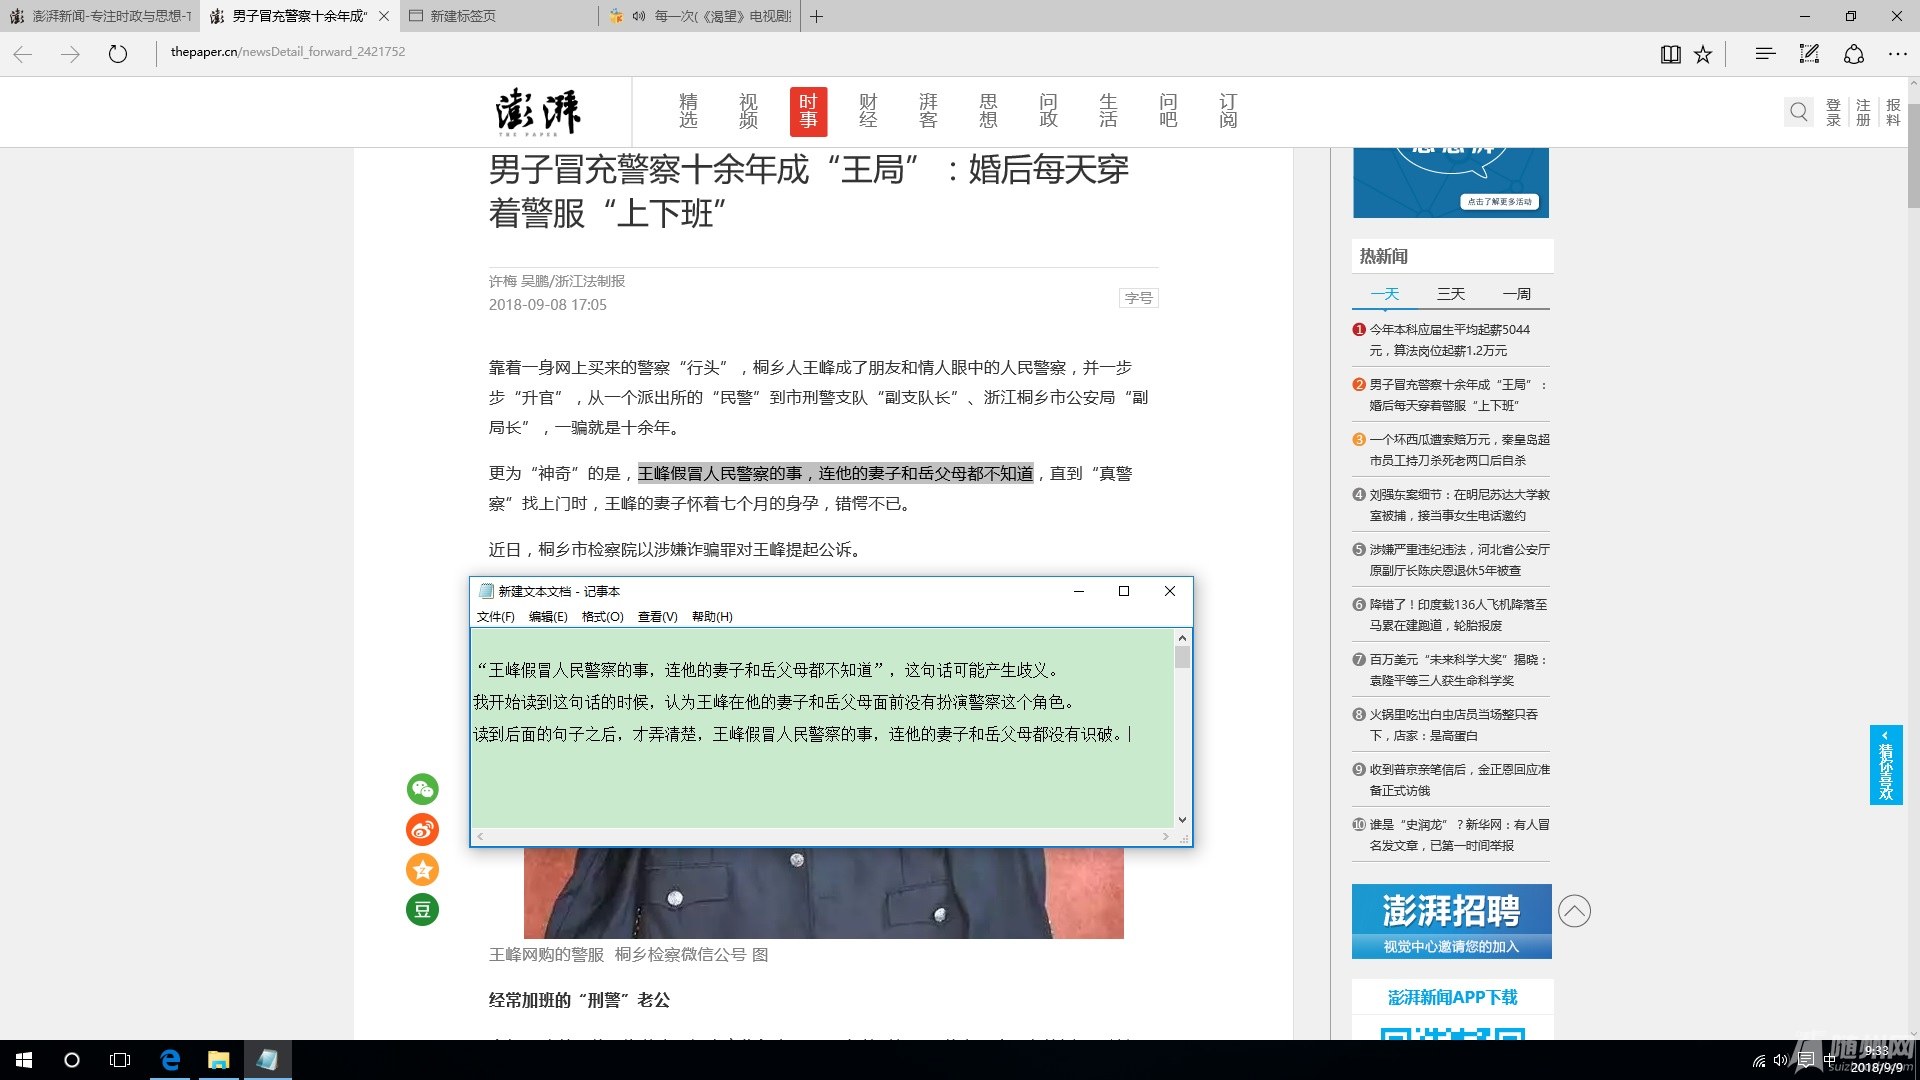Open a new browser tab
Screen dimensions: 1920x1080
coord(816,16)
